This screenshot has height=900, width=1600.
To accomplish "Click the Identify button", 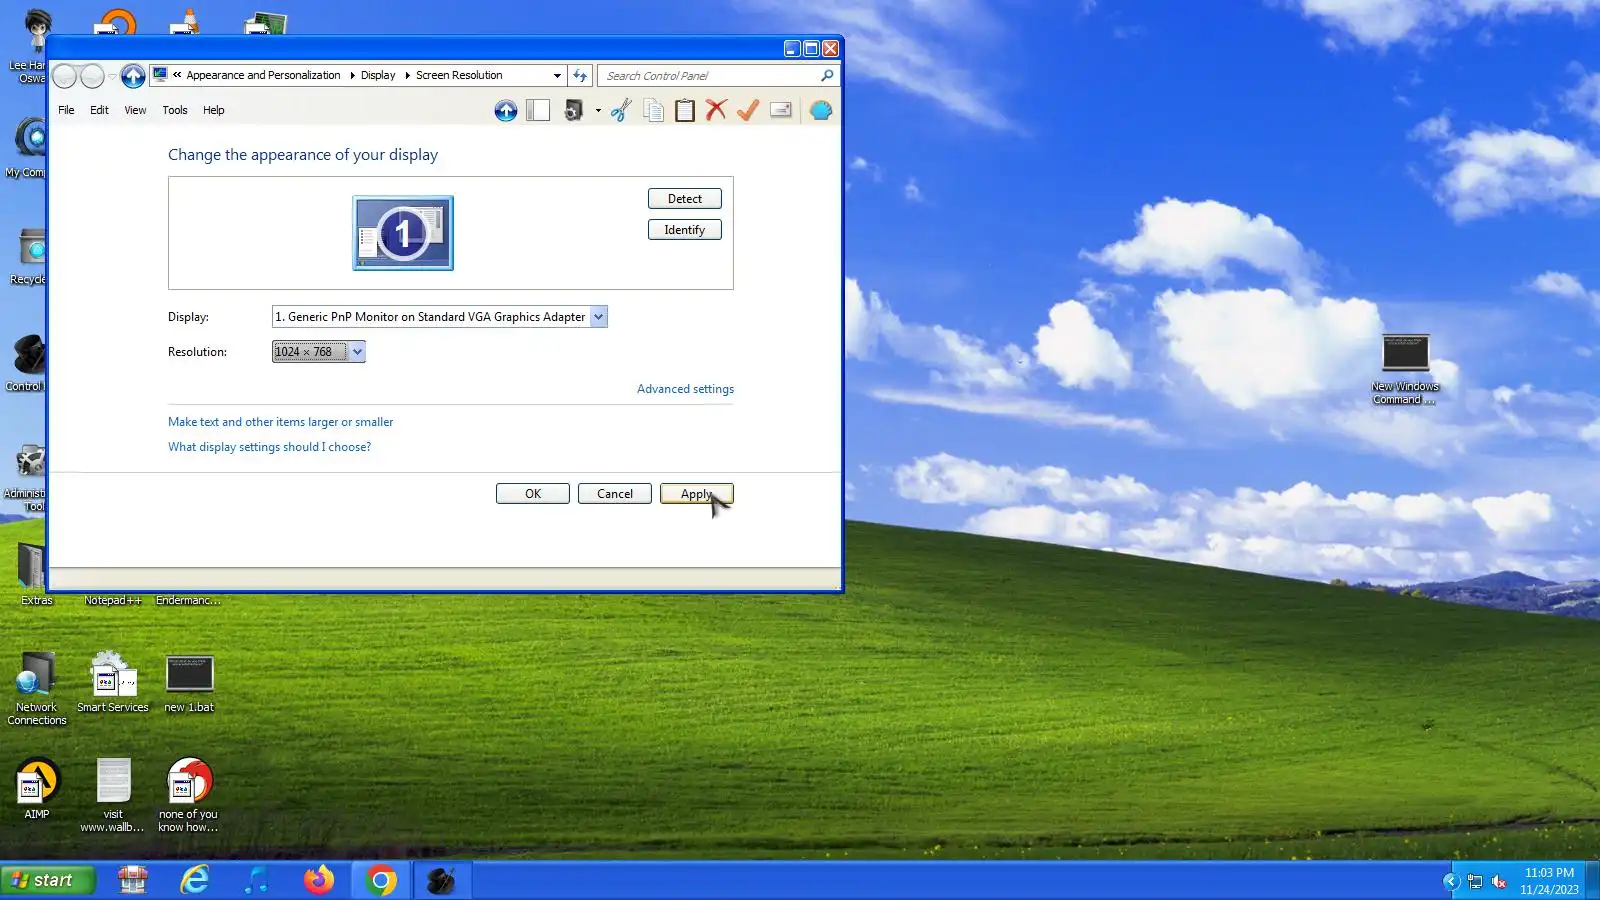I will pyautogui.click(x=685, y=230).
